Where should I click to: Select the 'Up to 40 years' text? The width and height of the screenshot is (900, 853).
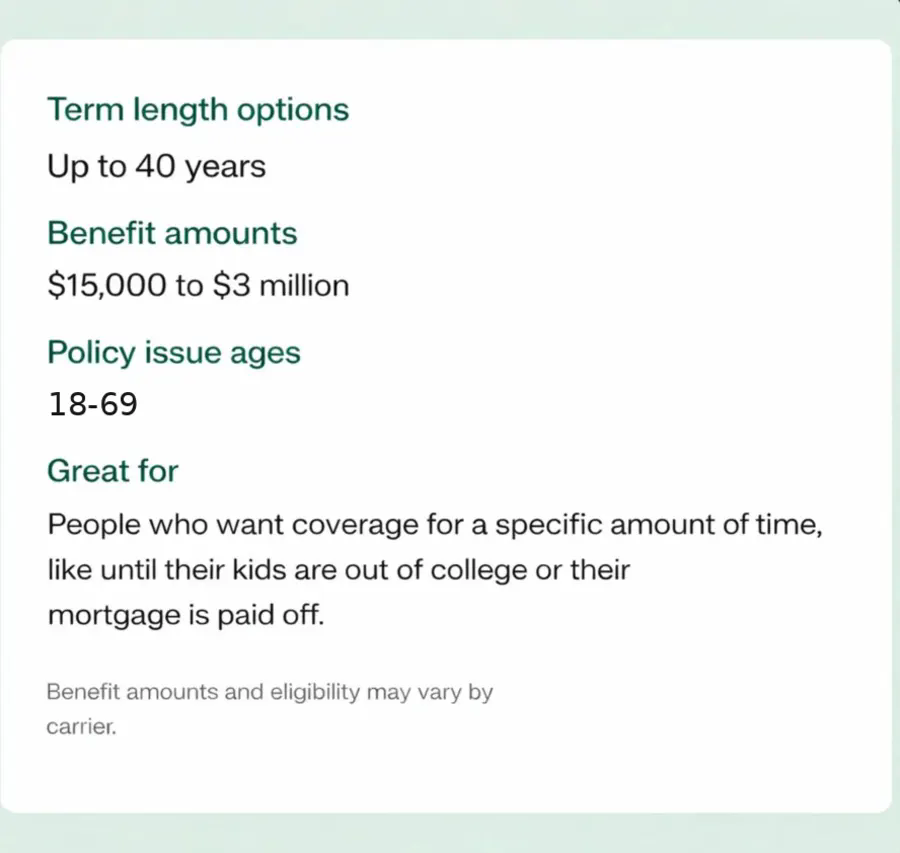[157, 167]
